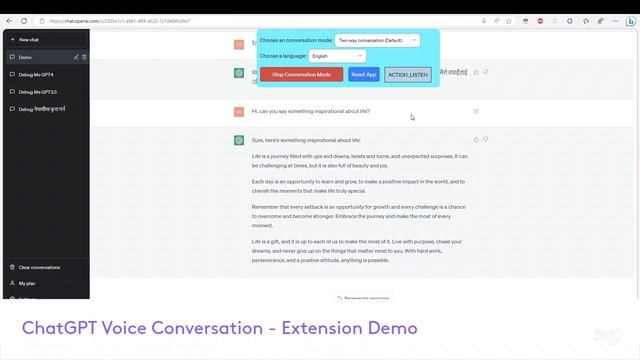
Task: Open the Debug chat with Hindi title
Action: click(46, 109)
